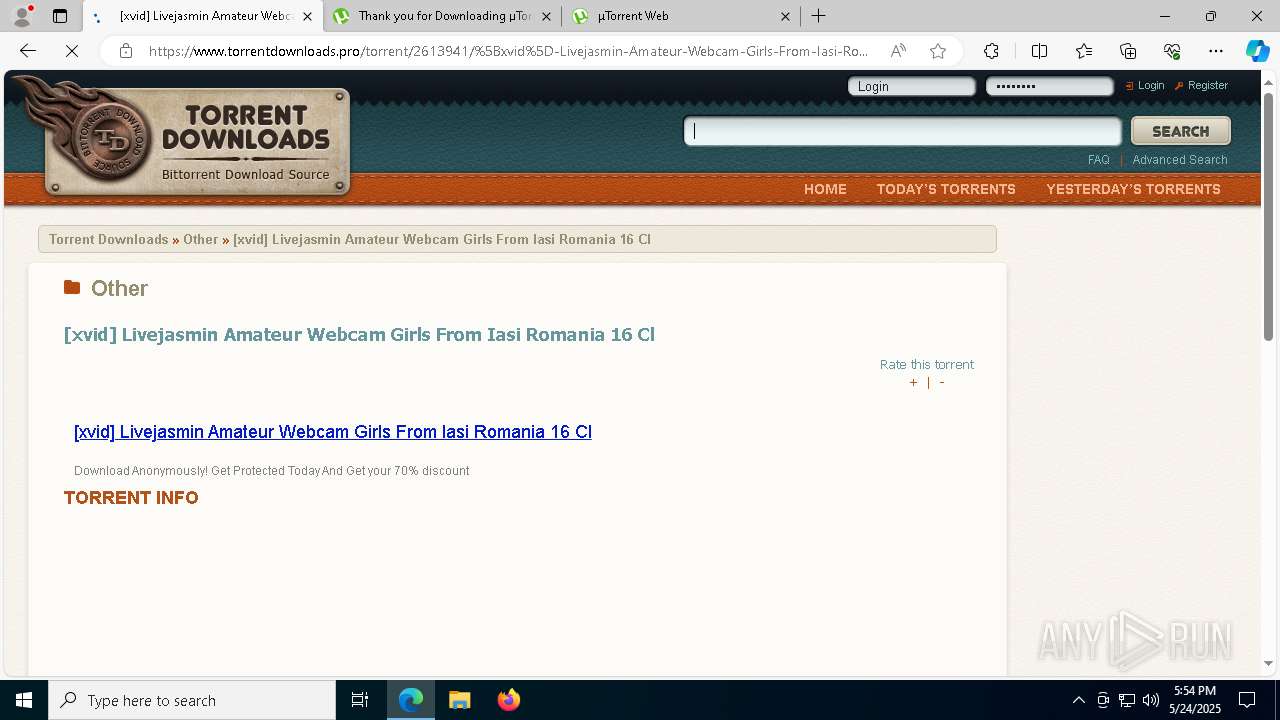
Task: Open the network status tray icon
Action: point(1127,700)
